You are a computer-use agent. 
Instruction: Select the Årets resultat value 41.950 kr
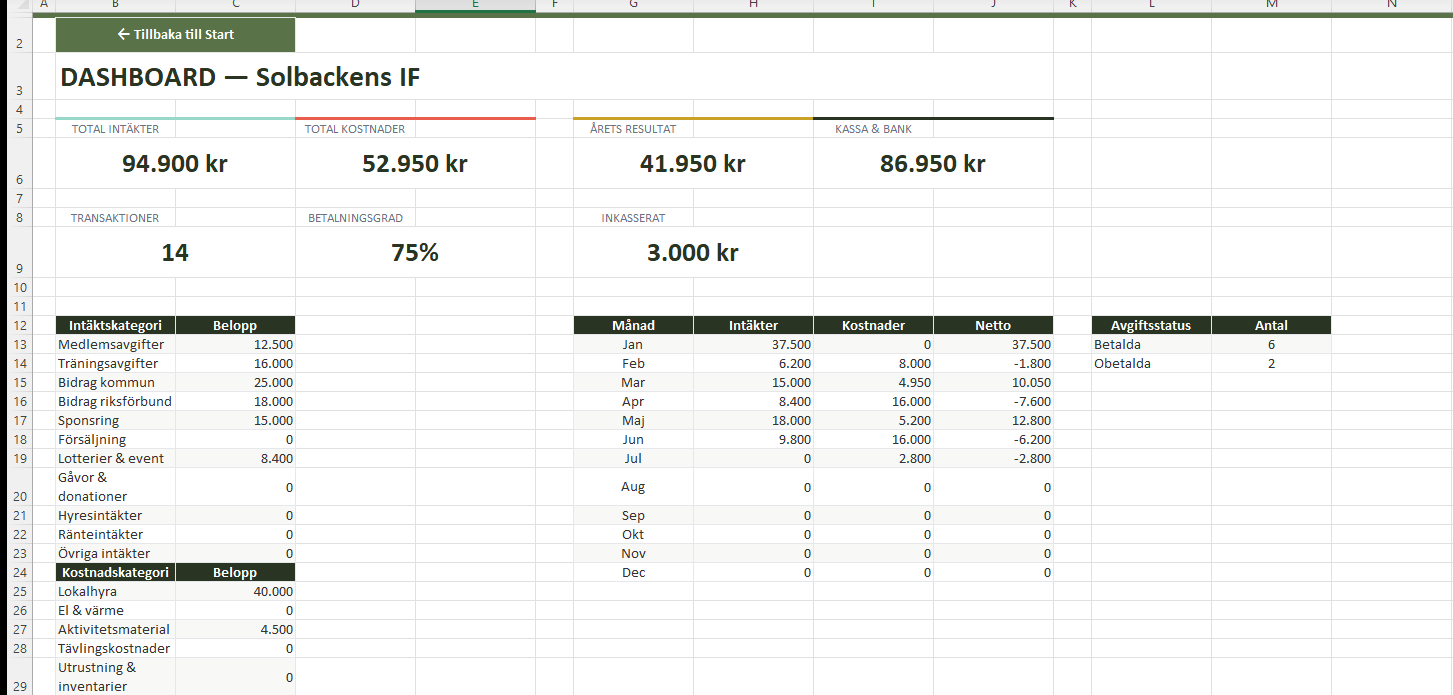pos(692,164)
